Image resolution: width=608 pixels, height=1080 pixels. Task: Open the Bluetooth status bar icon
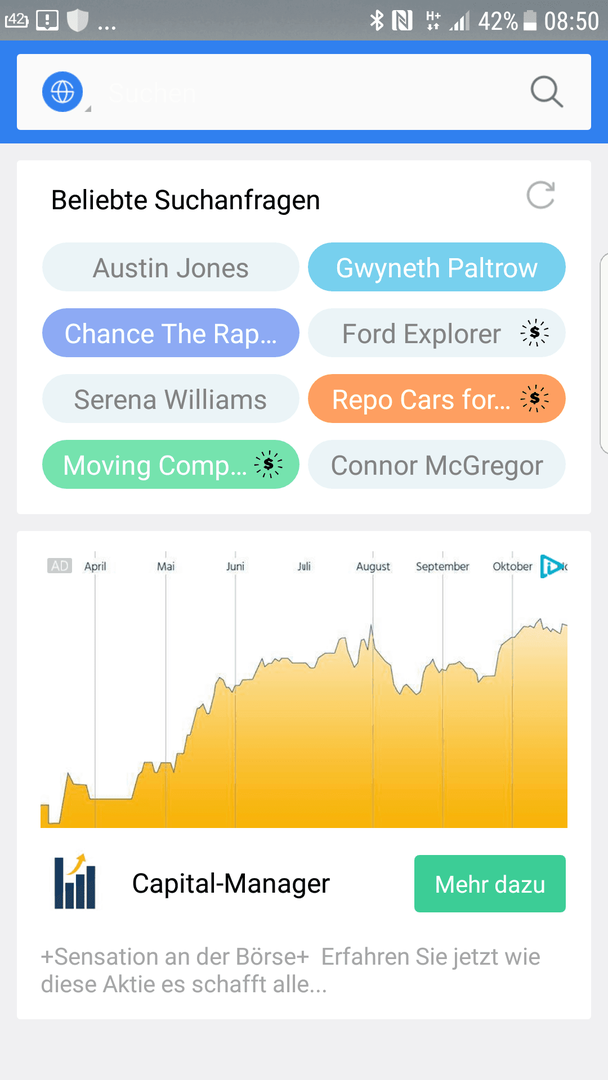click(x=376, y=21)
